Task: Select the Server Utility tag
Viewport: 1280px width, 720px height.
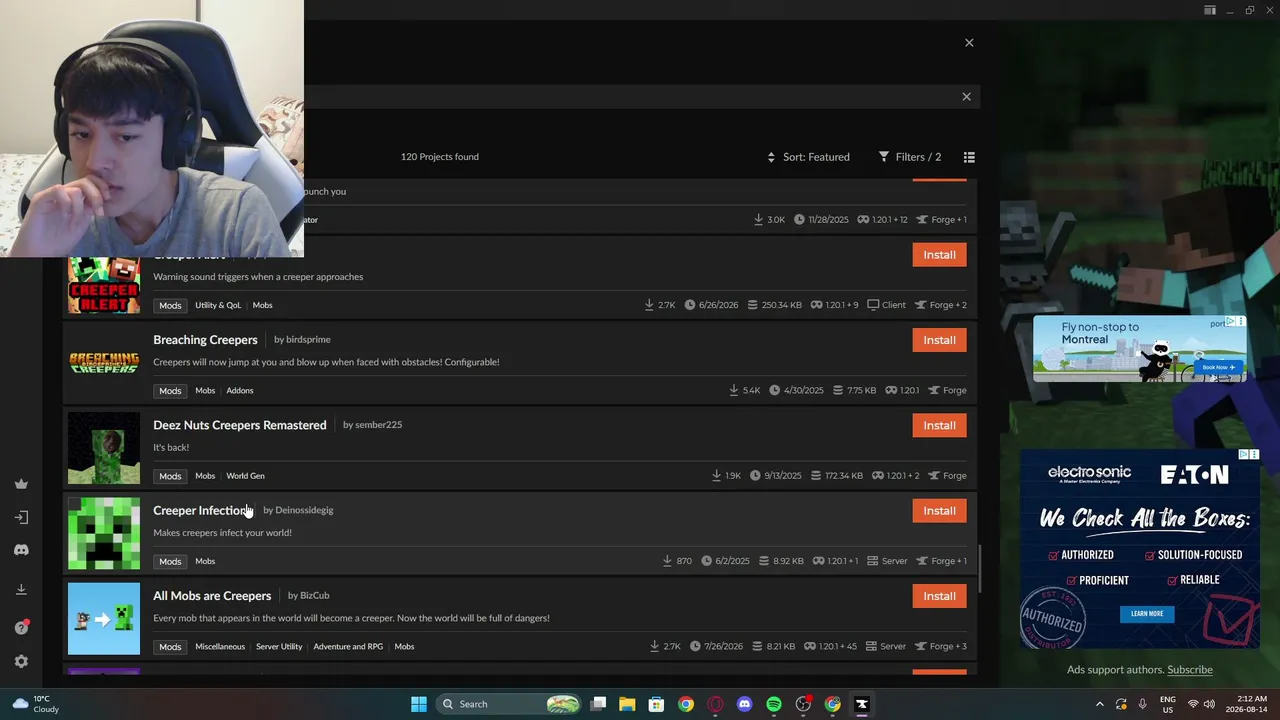Action: [279, 647]
